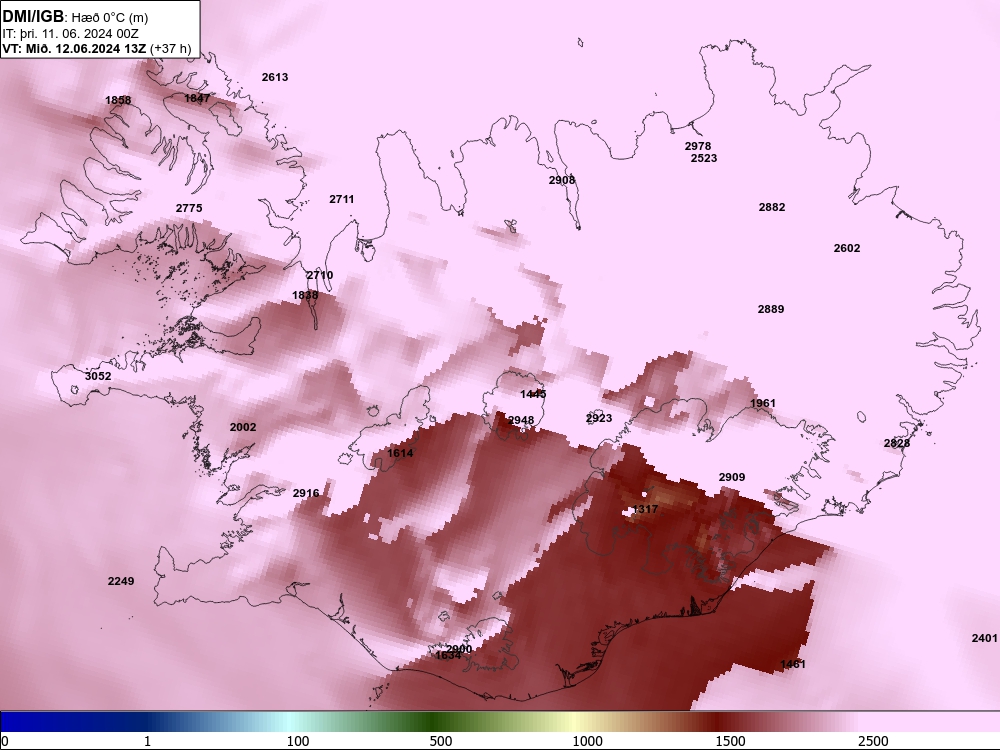The width and height of the screenshot is (1000, 750).
Task: Click the map value 1847
Action: 197,98
